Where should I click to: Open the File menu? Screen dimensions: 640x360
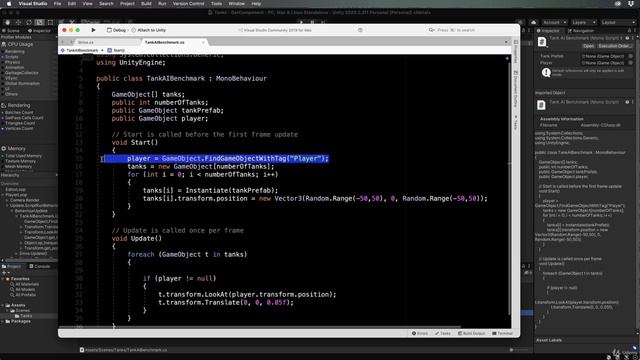(x=58, y=4)
